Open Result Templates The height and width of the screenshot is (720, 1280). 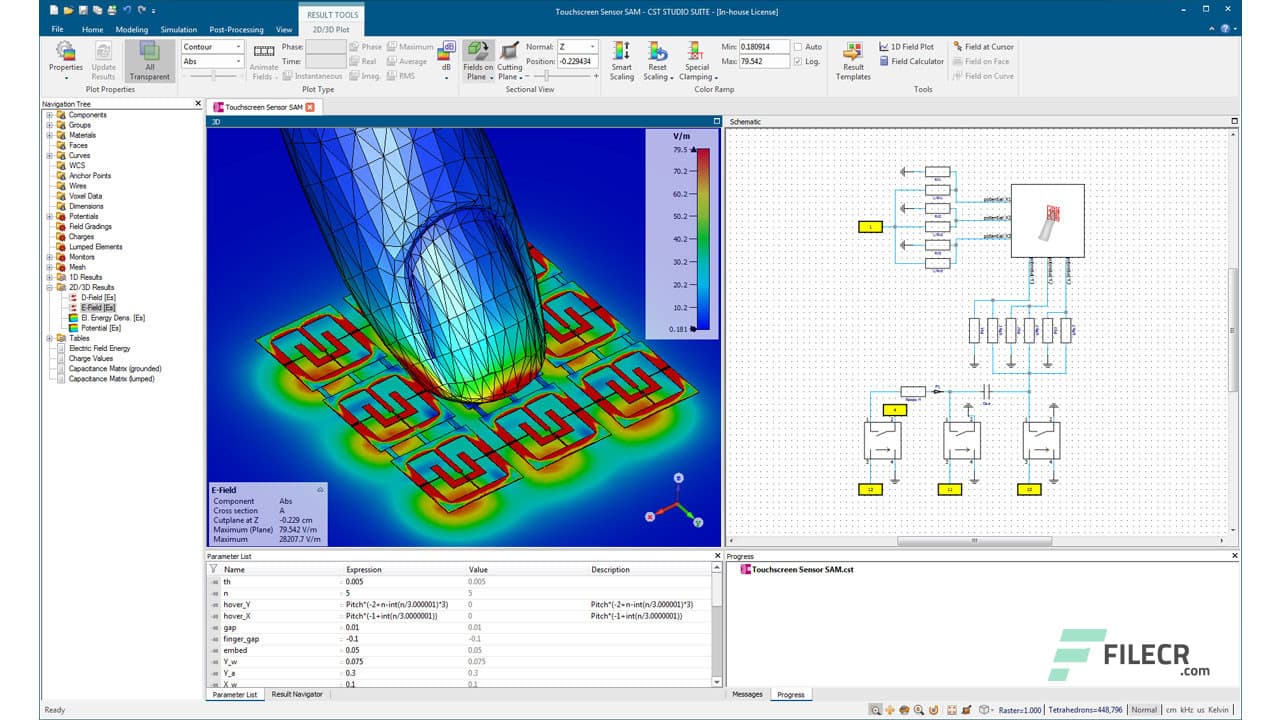pyautogui.click(x=852, y=58)
